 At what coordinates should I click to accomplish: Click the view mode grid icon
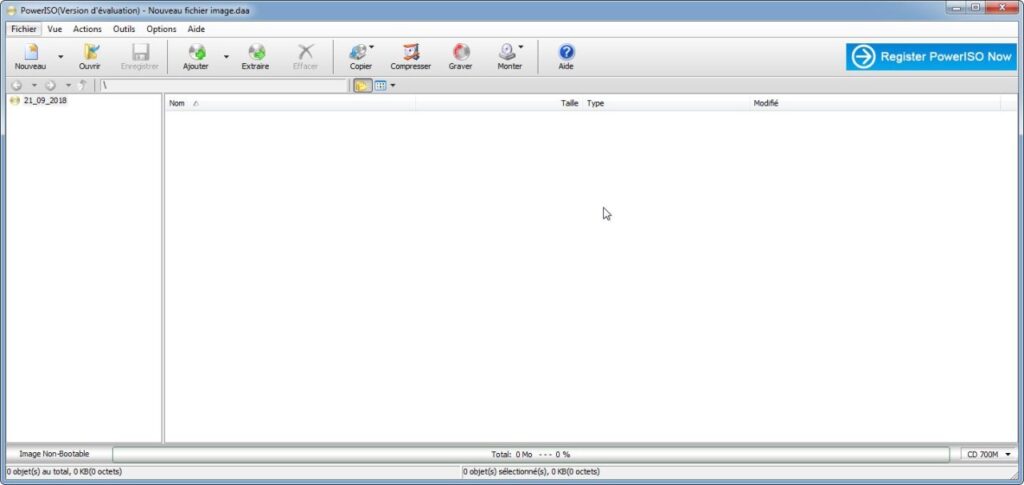380,86
